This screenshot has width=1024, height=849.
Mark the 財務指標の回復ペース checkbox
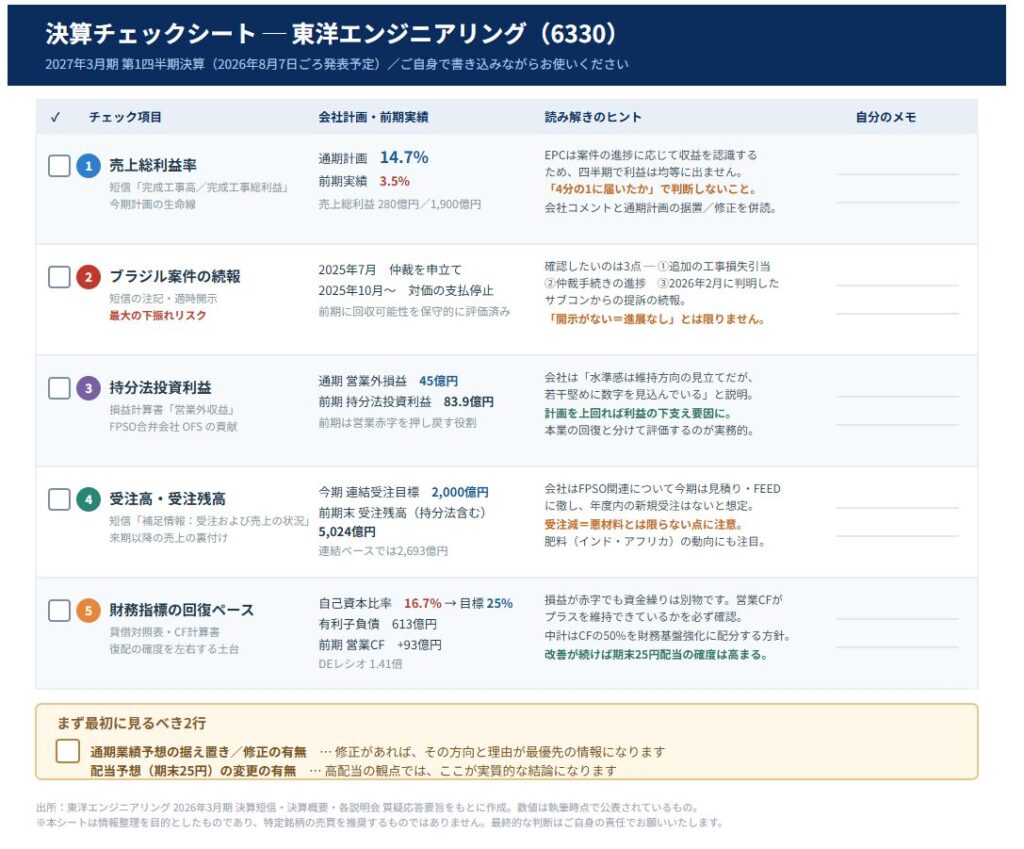59,611
